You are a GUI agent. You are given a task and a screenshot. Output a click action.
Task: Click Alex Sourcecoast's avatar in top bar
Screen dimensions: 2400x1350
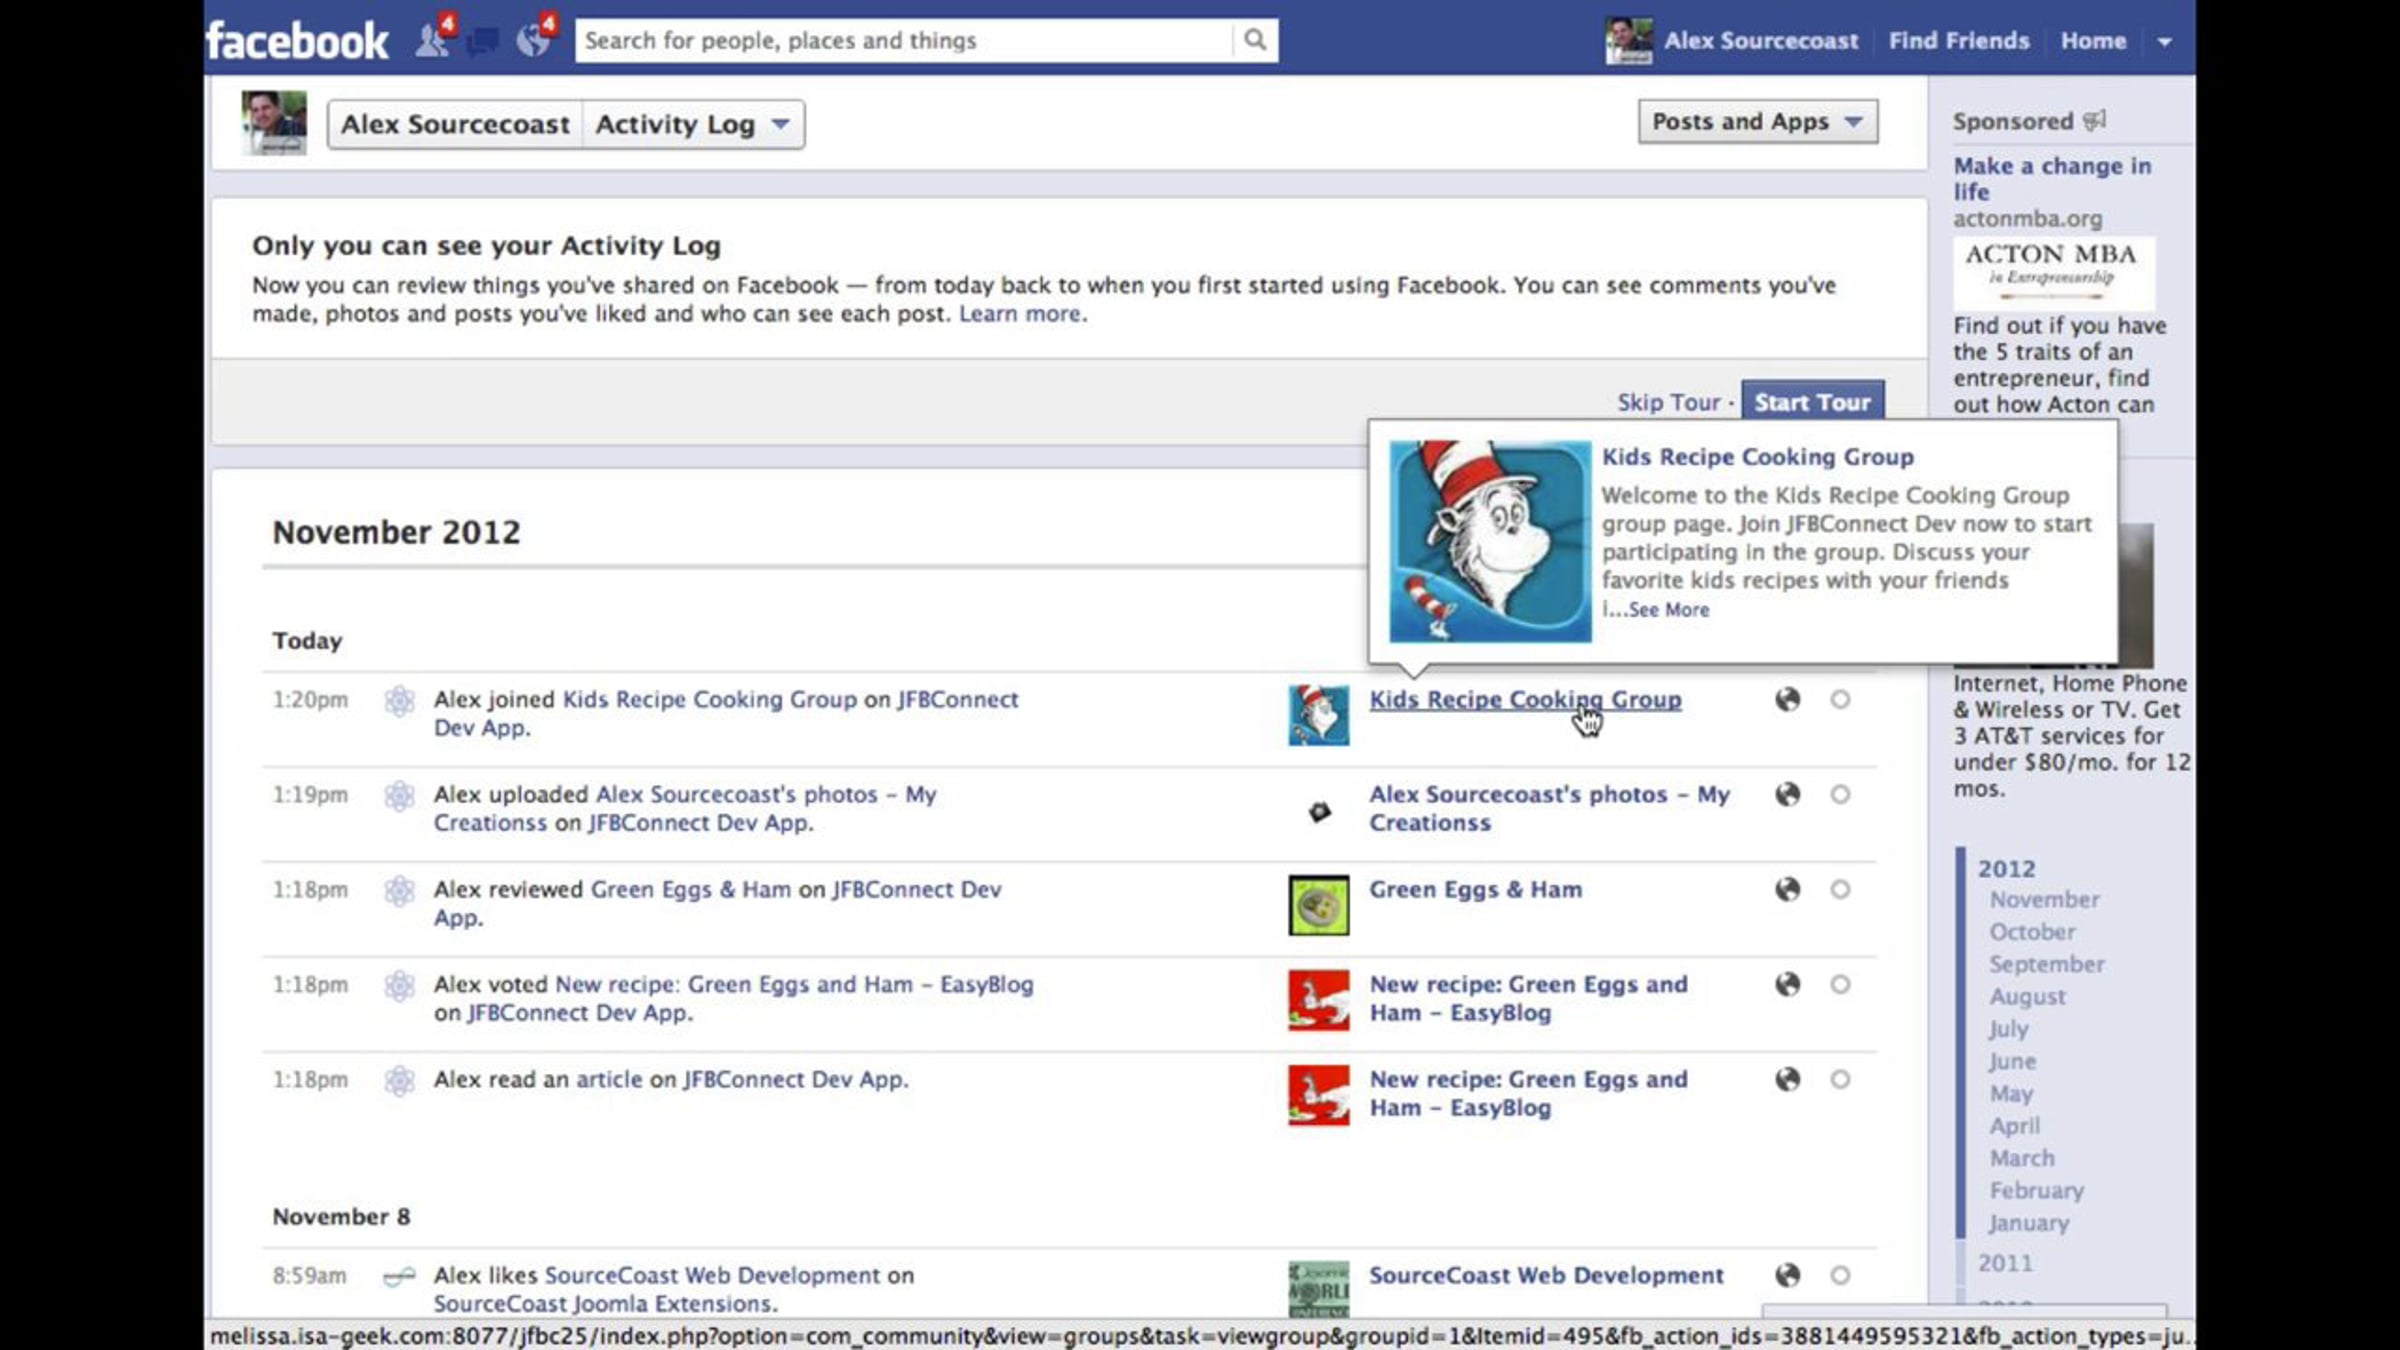(x=1628, y=41)
